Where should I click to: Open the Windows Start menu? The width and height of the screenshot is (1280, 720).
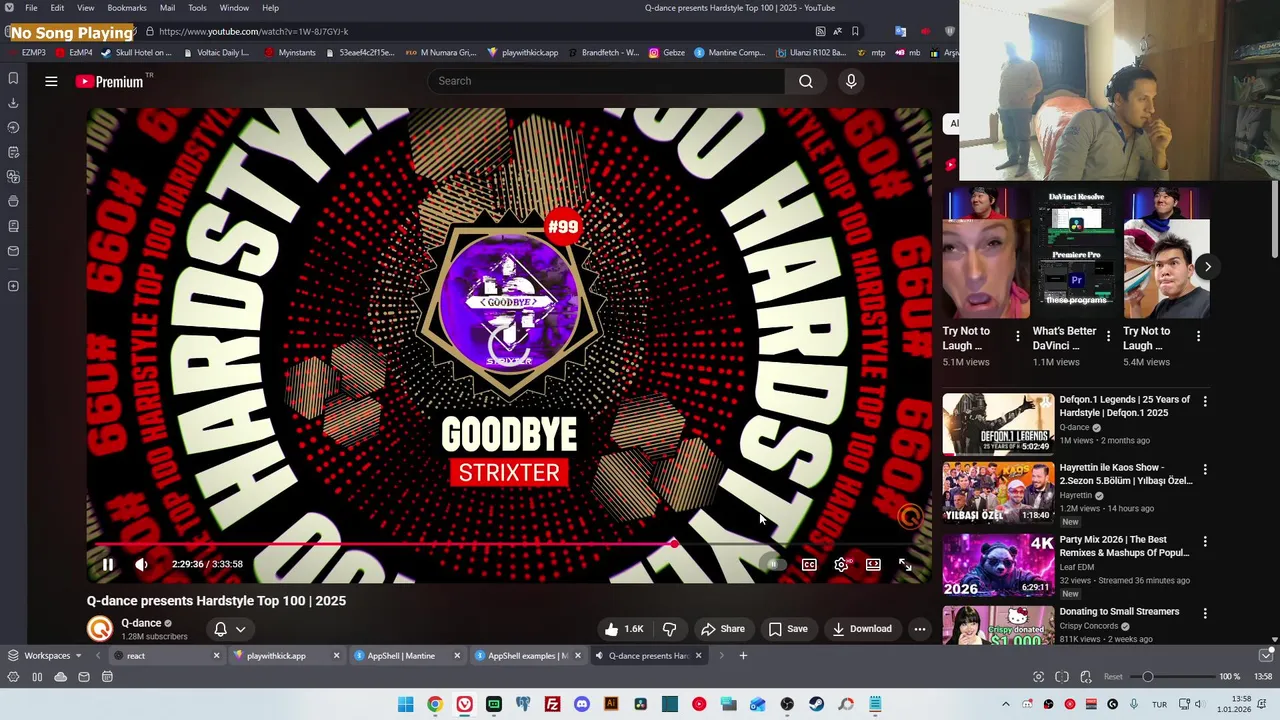(x=405, y=705)
